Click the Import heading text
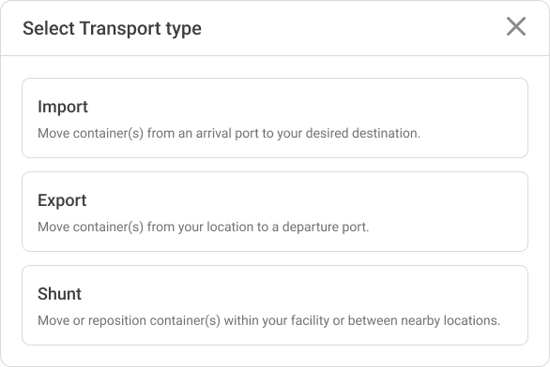The height and width of the screenshot is (367, 550). (x=63, y=107)
